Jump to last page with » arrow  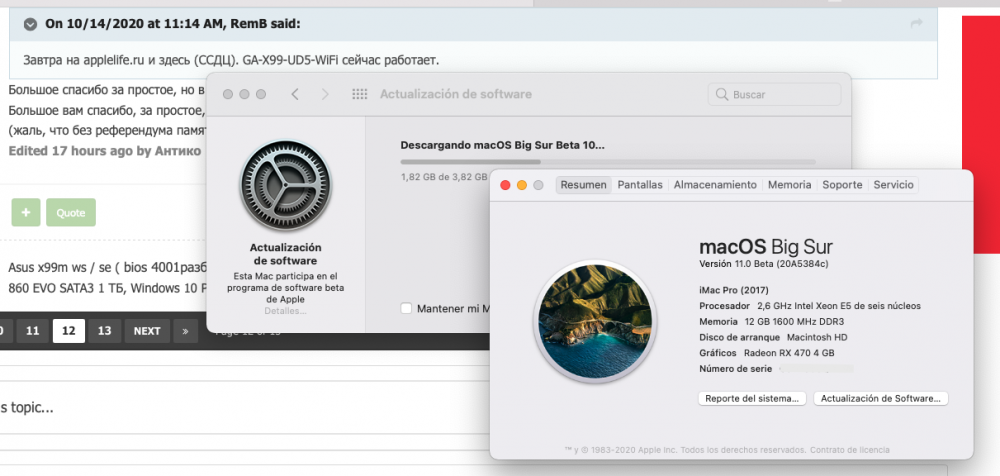point(186,331)
